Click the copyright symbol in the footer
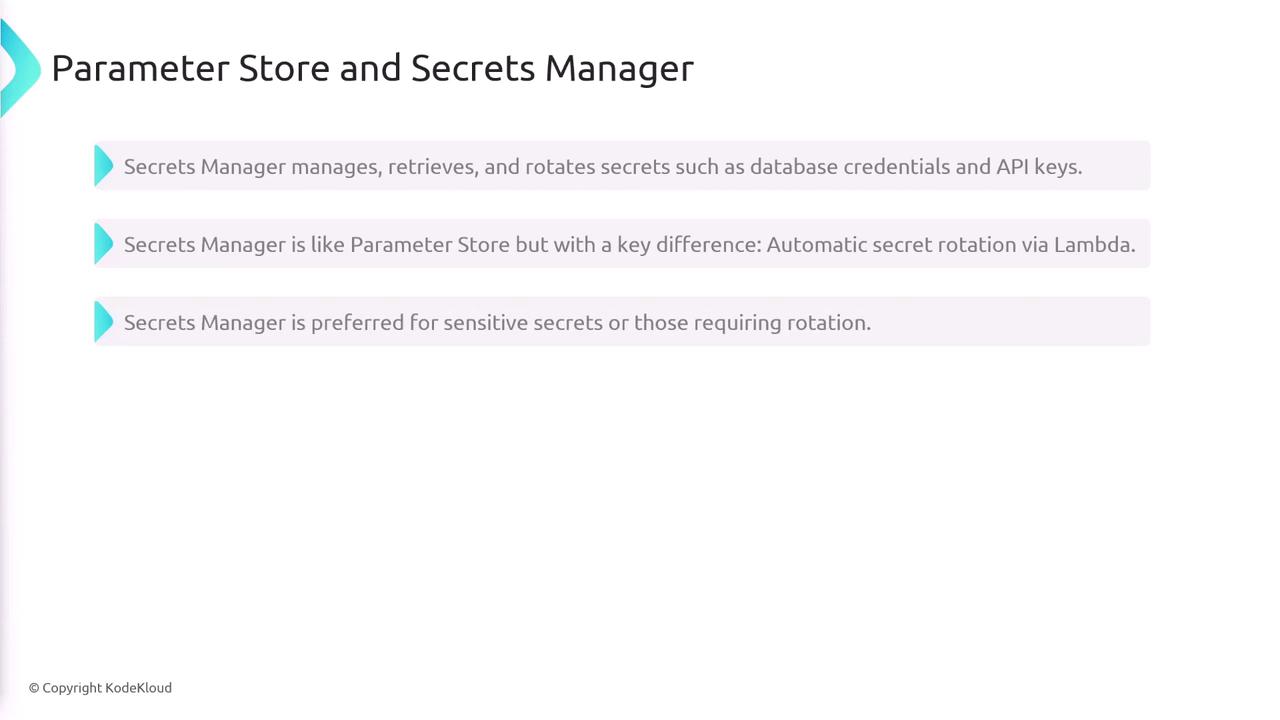The image size is (1280, 720). [34, 688]
